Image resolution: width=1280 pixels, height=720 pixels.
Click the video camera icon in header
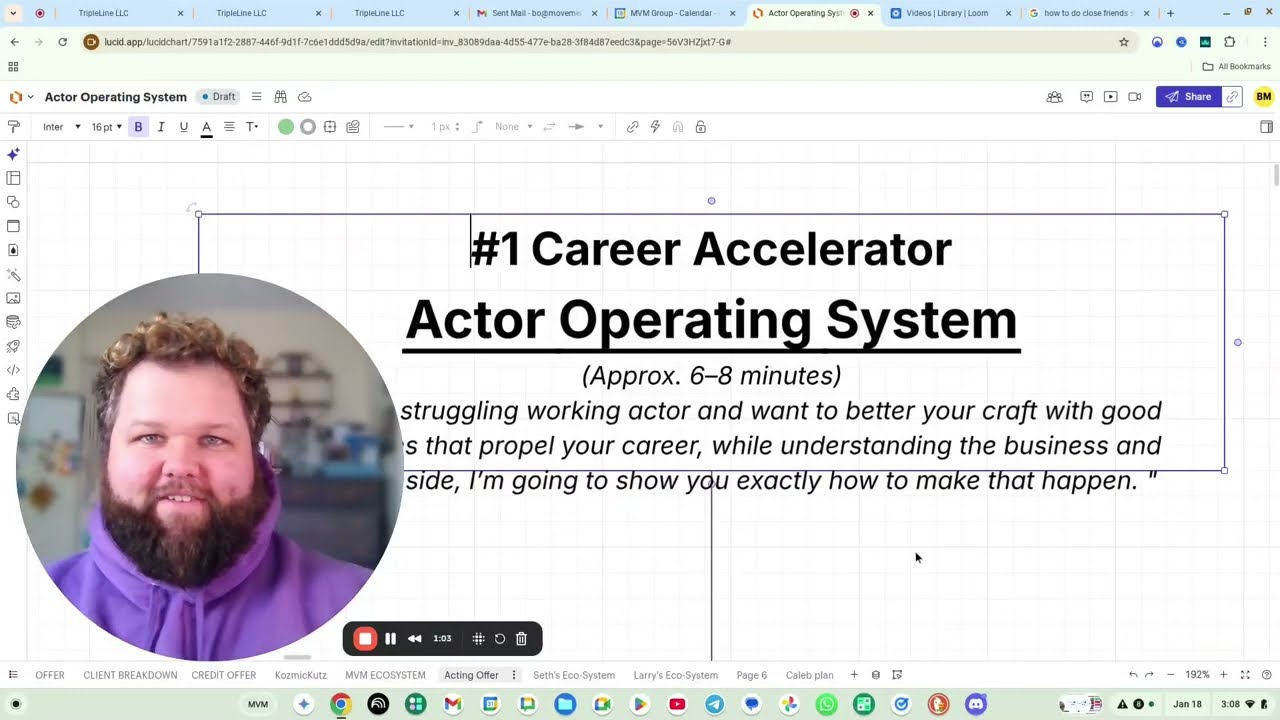pos(1134,97)
